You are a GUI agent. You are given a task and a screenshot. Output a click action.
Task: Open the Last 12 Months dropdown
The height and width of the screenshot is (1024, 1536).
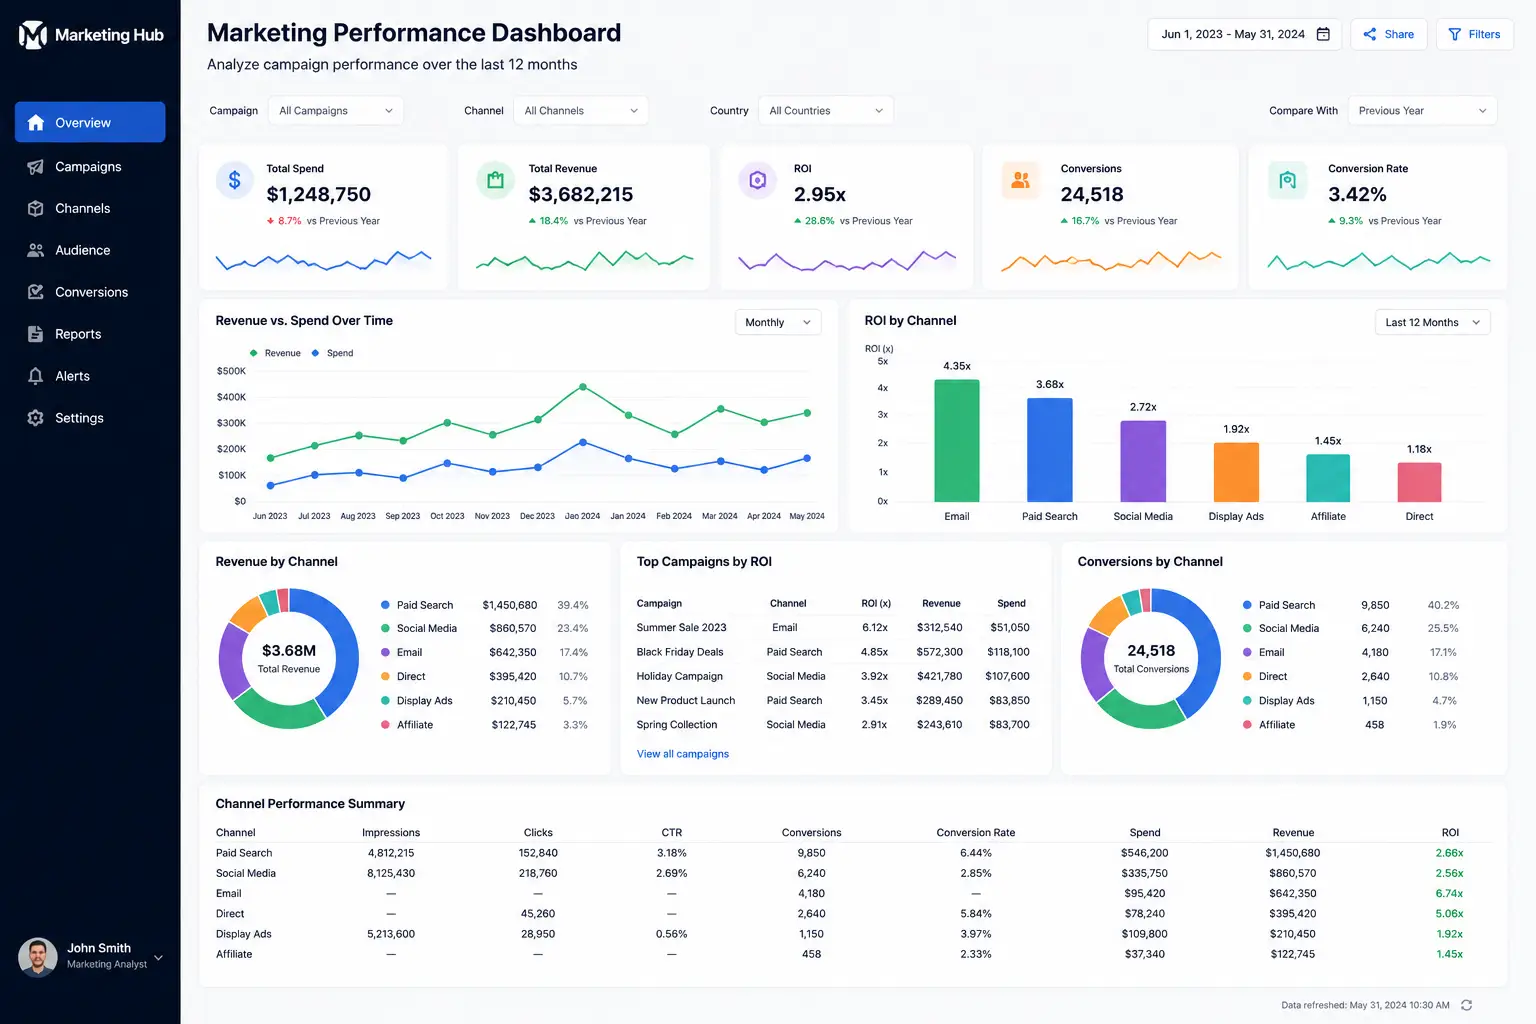point(1432,322)
